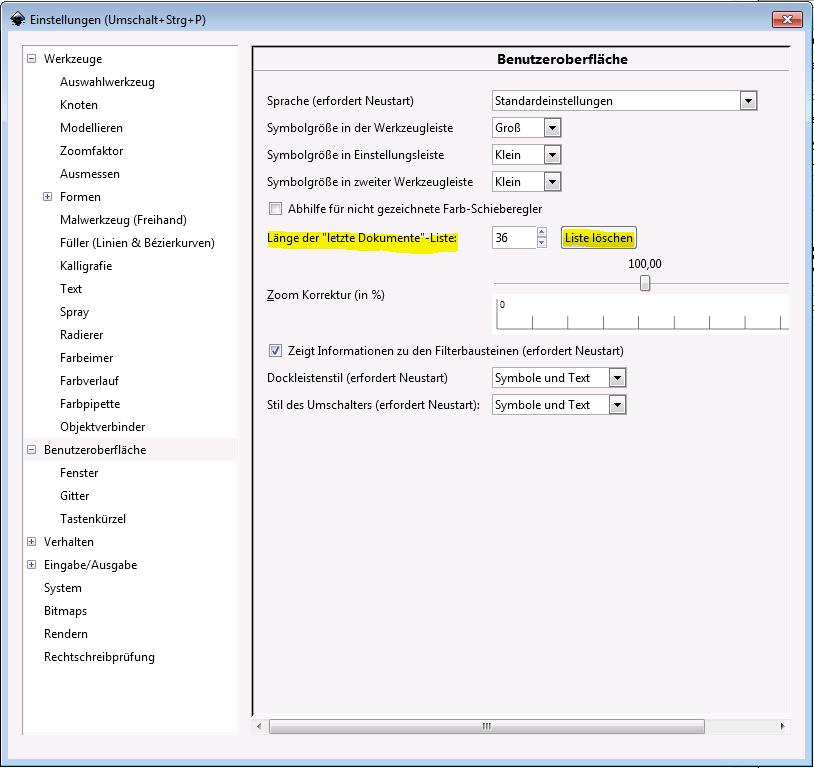Select Kalligrafie in the settings tree
The height and width of the screenshot is (768, 814).
click(x=86, y=266)
